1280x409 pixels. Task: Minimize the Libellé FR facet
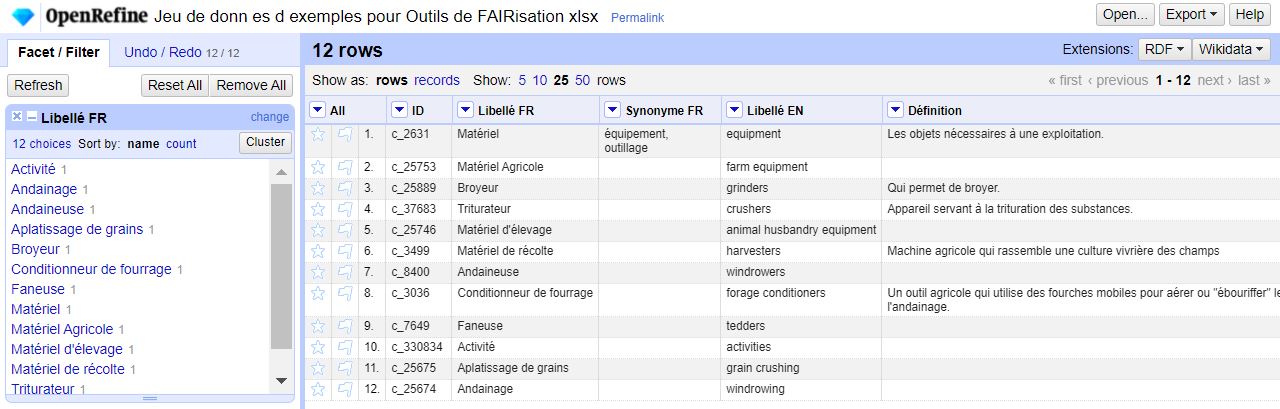point(32,117)
